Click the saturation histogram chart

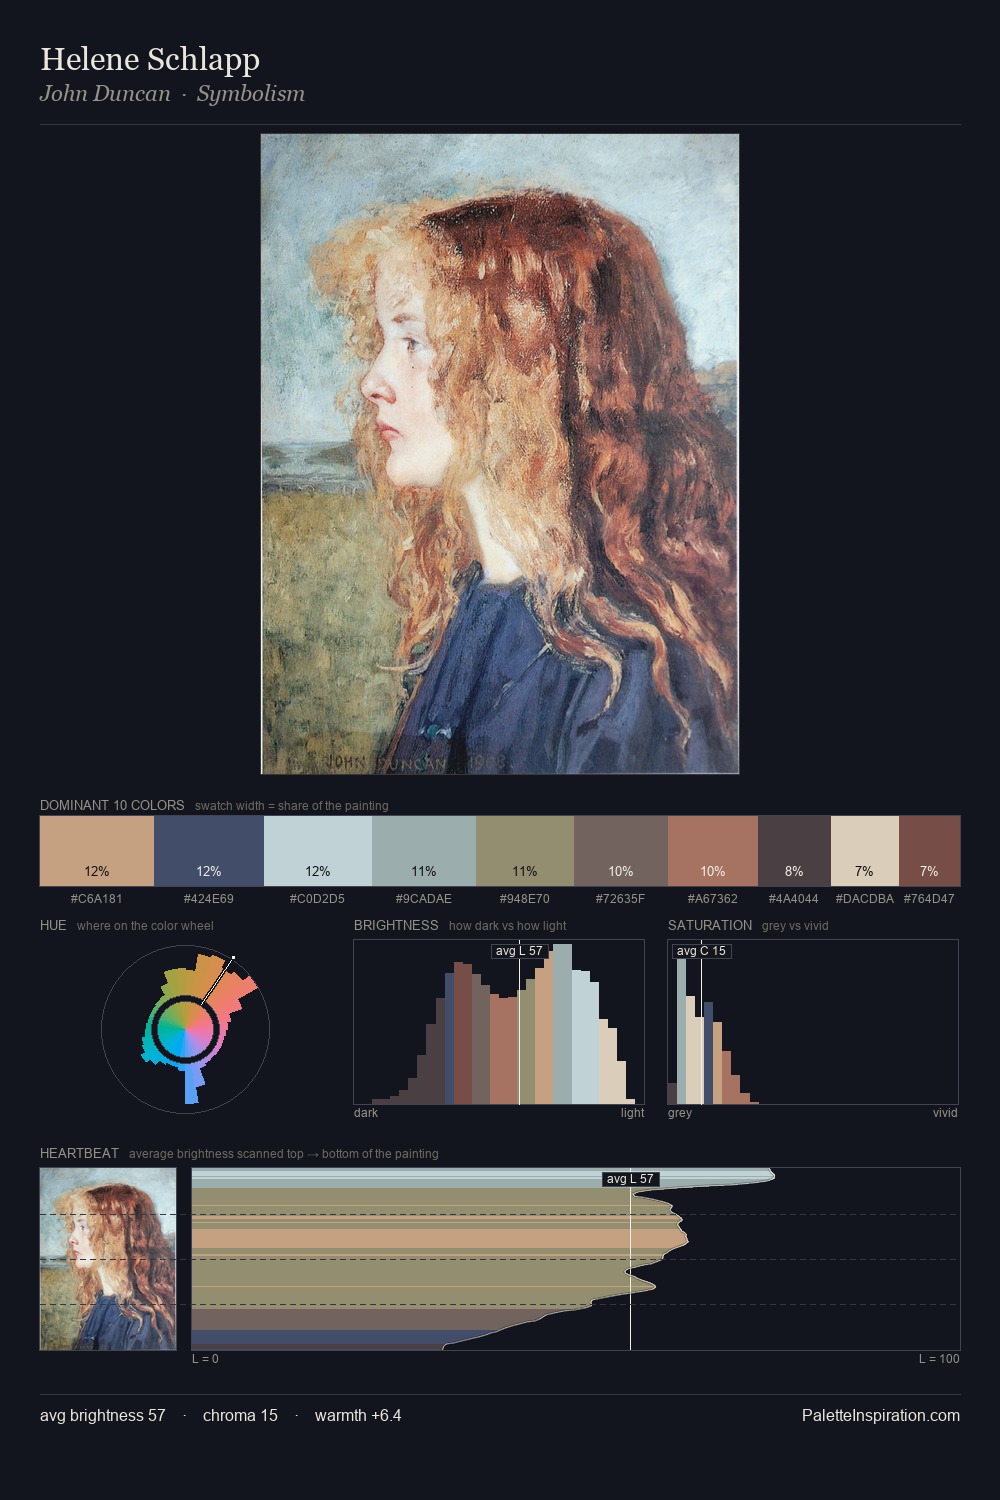point(813,1022)
